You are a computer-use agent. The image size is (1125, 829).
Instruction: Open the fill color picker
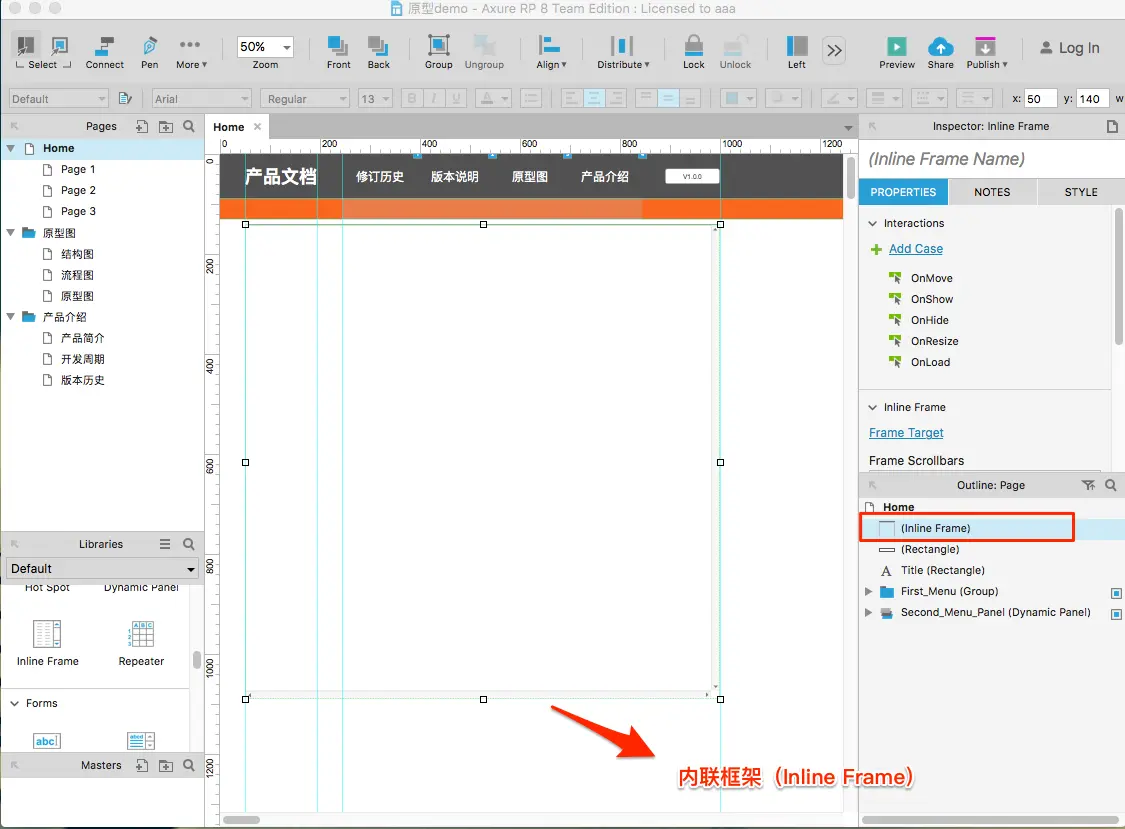[738, 98]
